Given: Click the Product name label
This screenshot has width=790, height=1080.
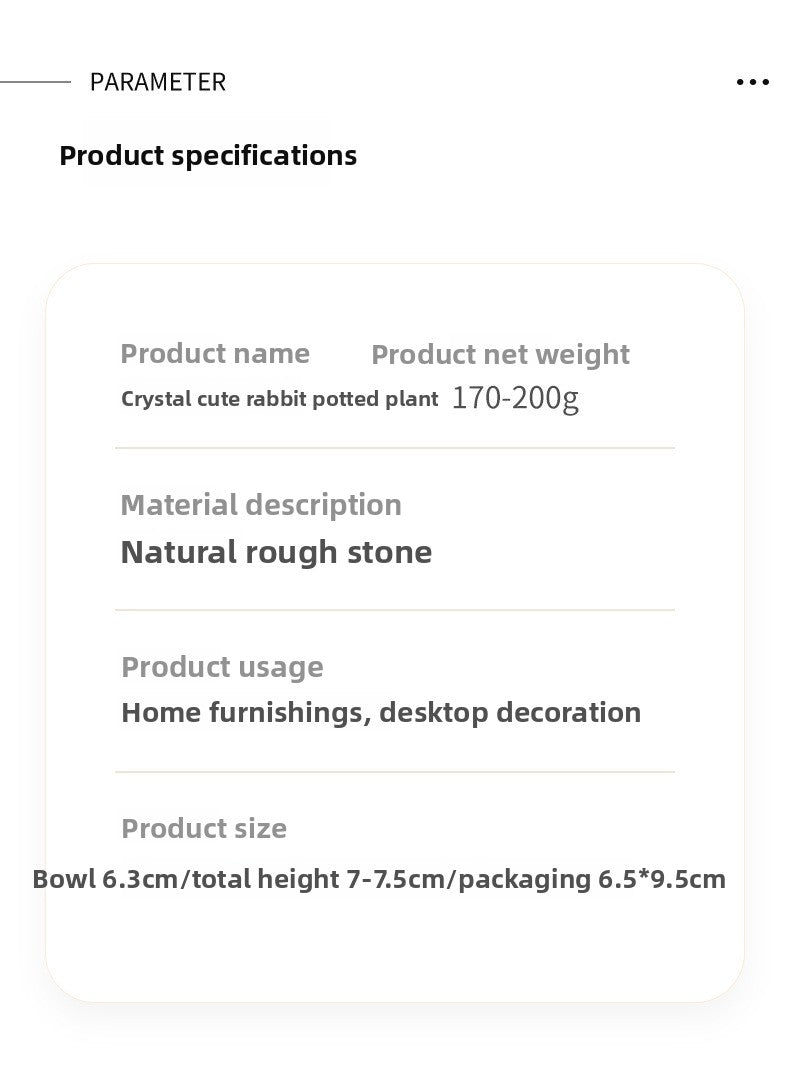Looking at the screenshot, I should (215, 353).
